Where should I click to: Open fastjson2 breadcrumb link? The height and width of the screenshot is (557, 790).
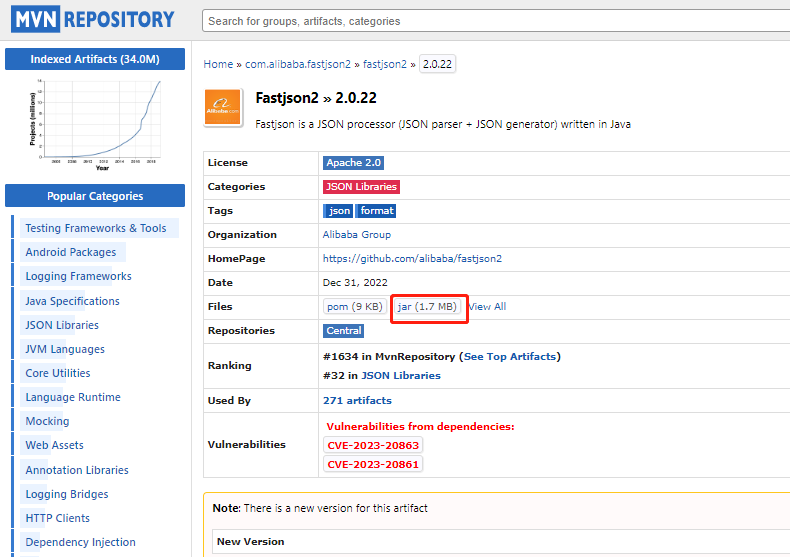click(384, 64)
